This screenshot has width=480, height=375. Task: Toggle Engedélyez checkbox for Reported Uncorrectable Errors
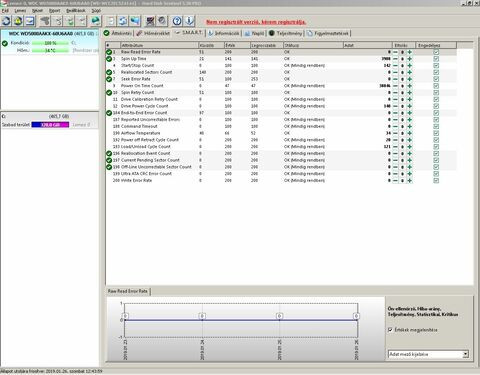[x=436, y=120]
